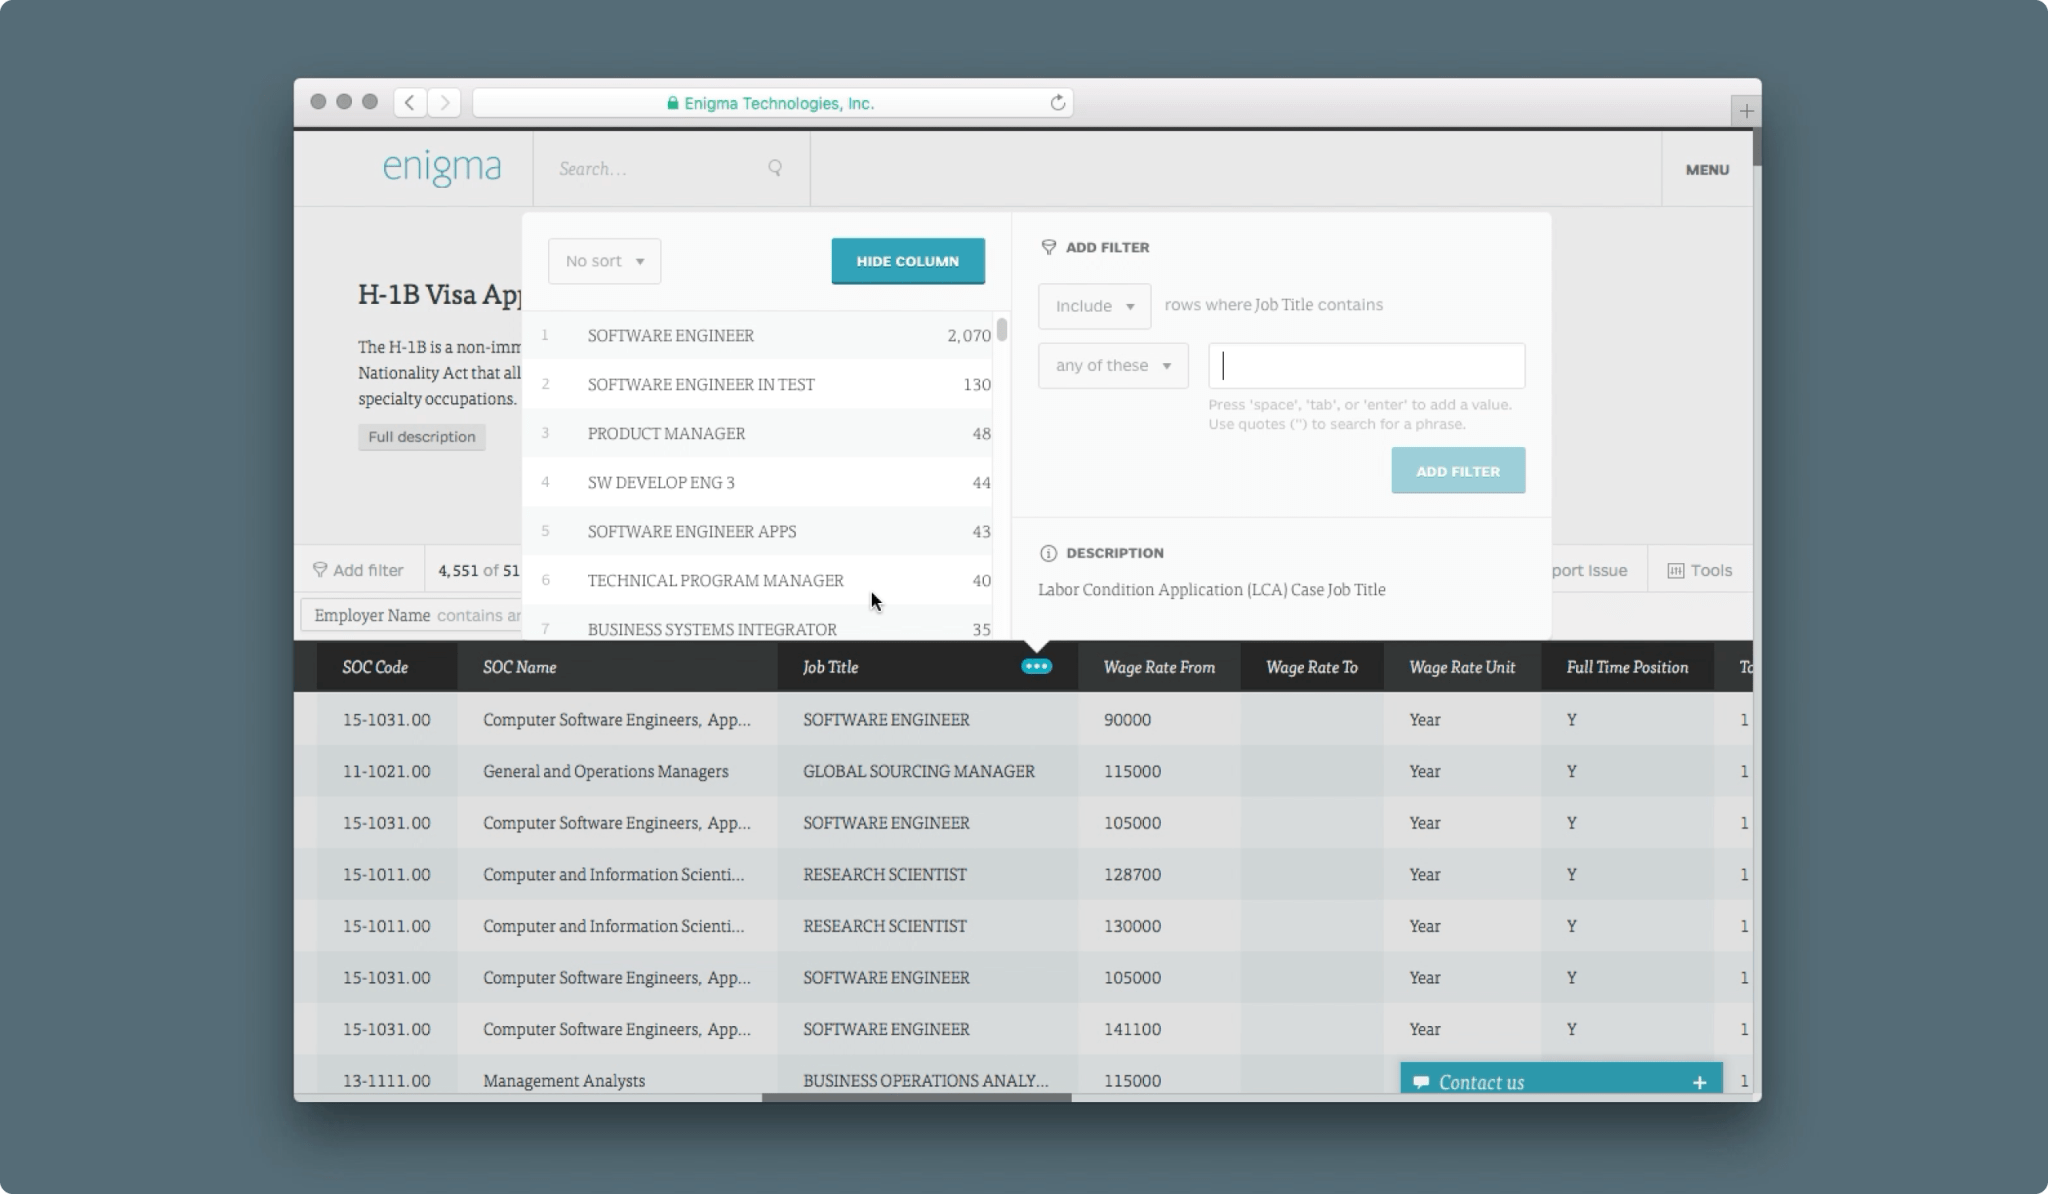
Task: Click the job title list scrollbar
Action: (x=1002, y=328)
